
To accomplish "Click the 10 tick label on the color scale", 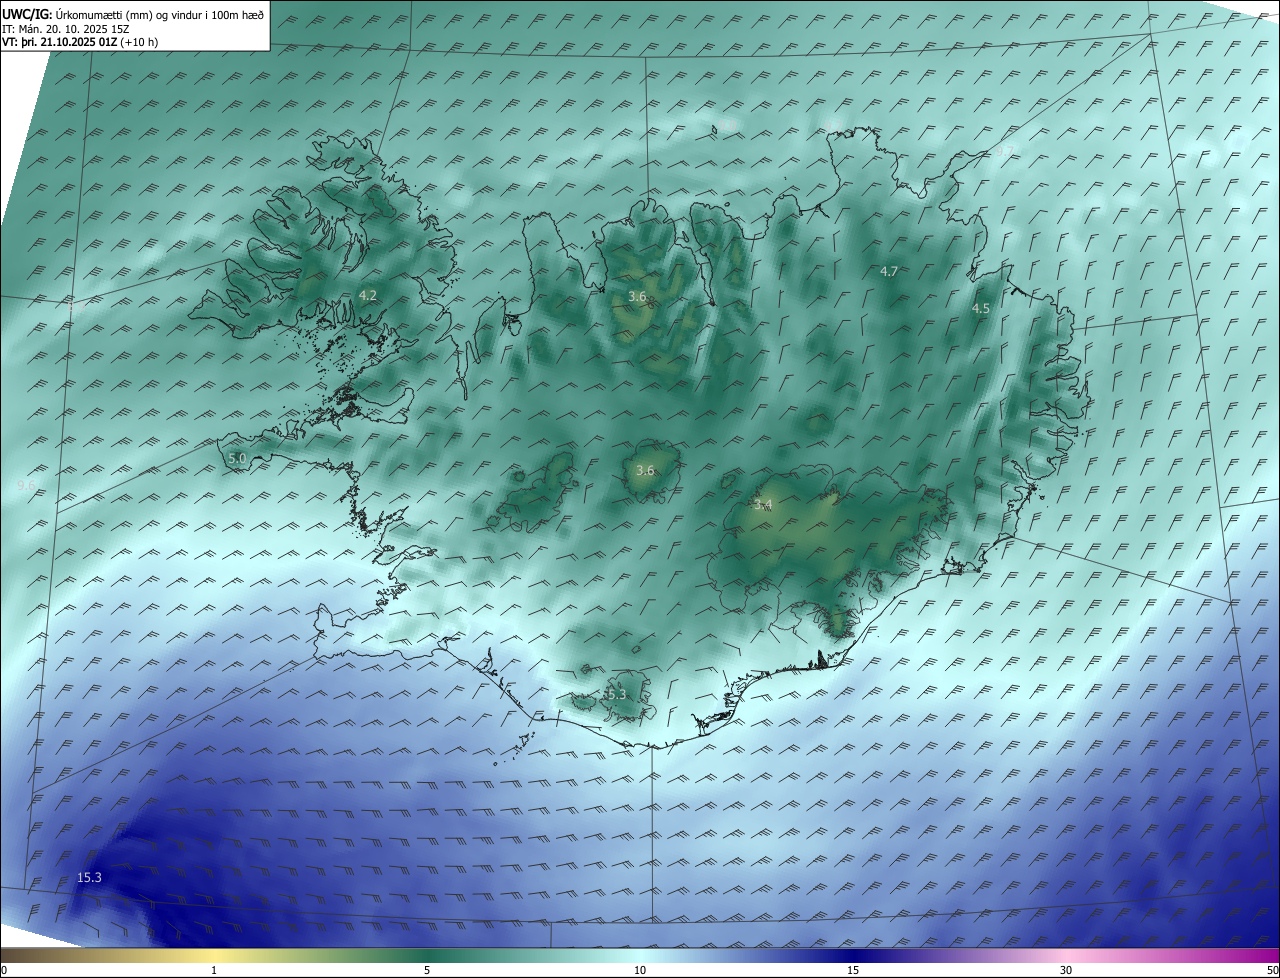I will pyautogui.click(x=640, y=970).
